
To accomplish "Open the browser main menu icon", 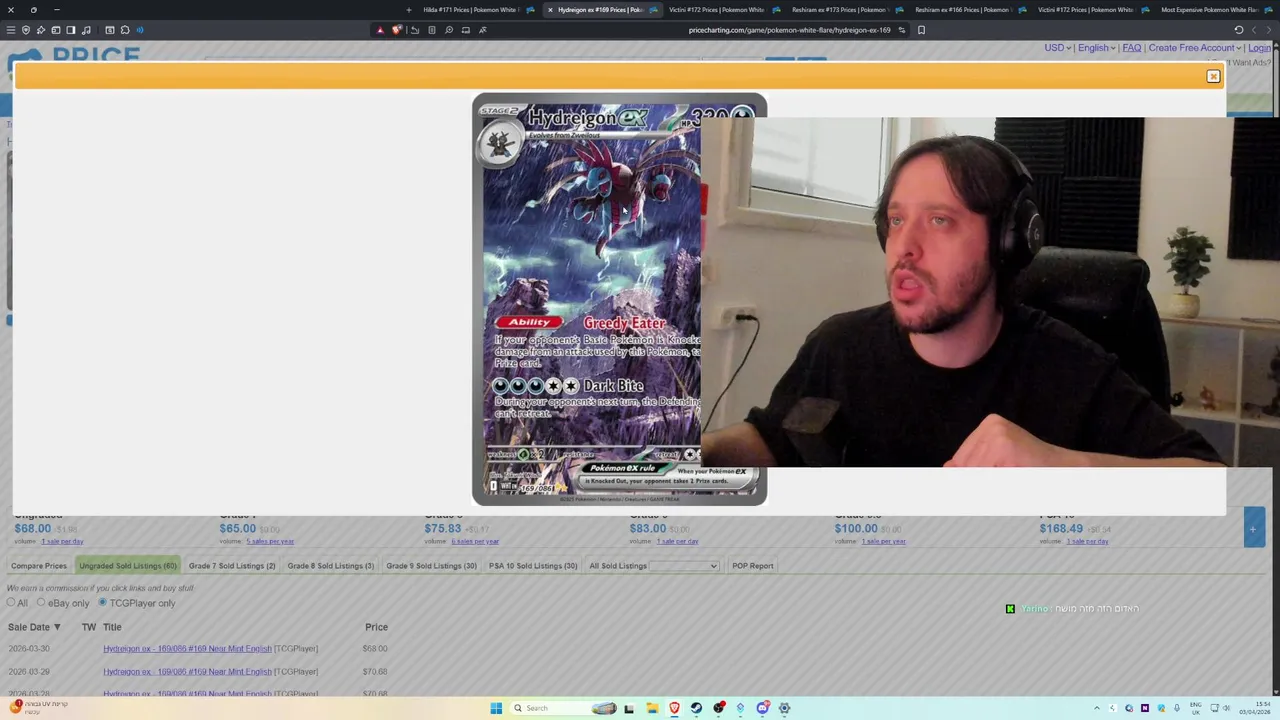I will coord(11,30).
